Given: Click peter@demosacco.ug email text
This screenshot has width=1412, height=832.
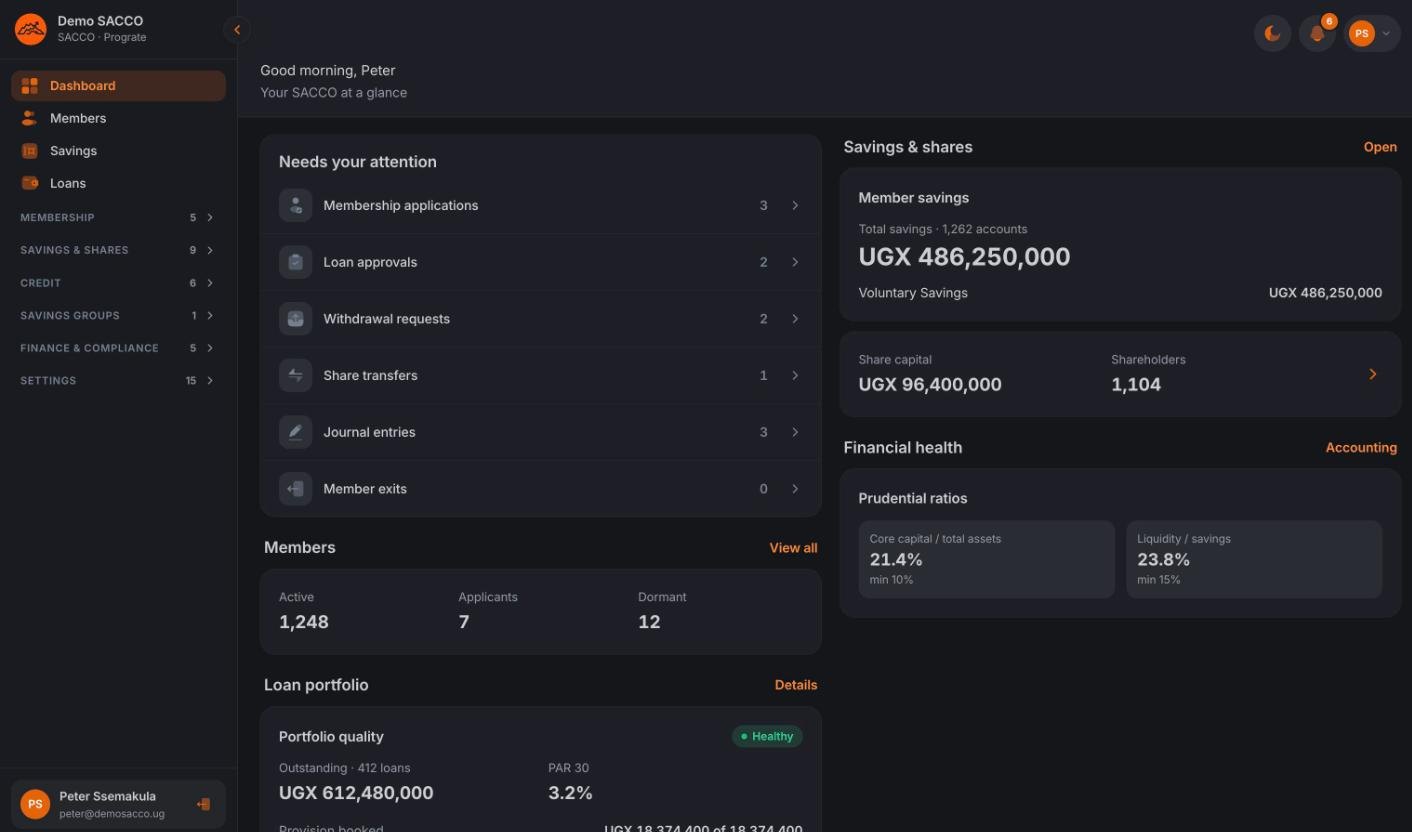Looking at the screenshot, I should [x=112, y=814].
